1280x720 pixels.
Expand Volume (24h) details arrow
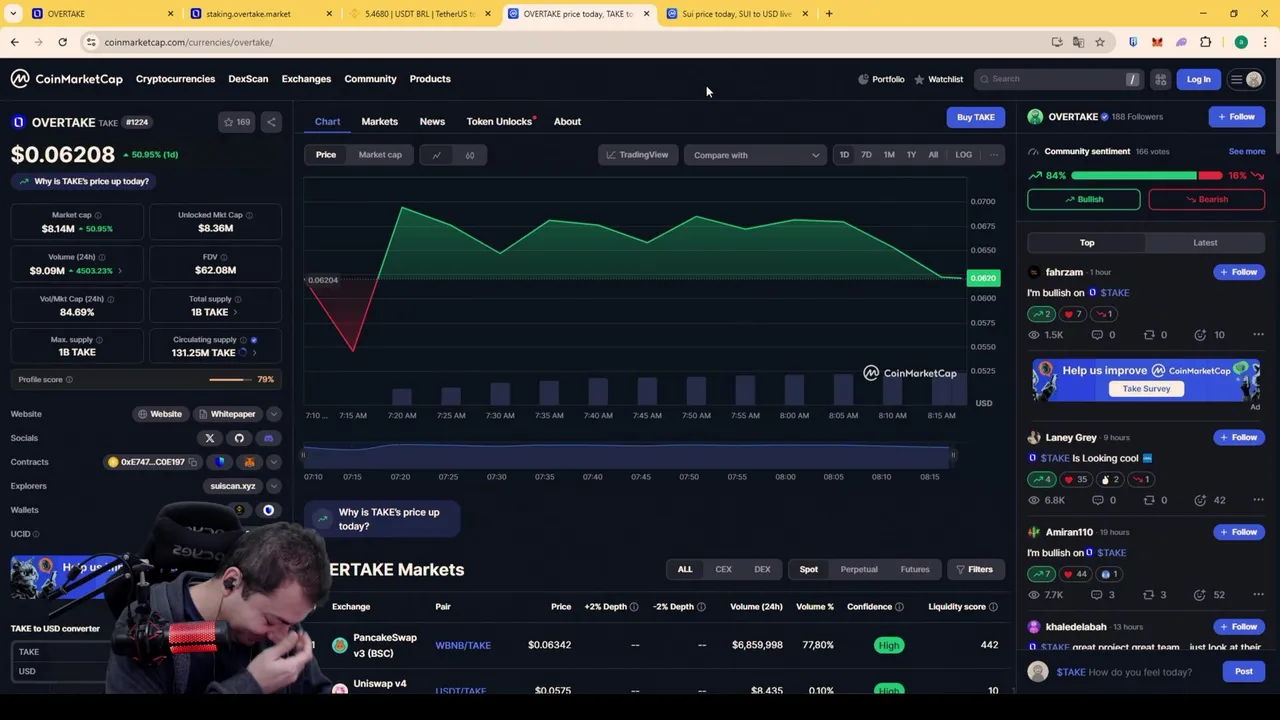click(x=119, y=271)
